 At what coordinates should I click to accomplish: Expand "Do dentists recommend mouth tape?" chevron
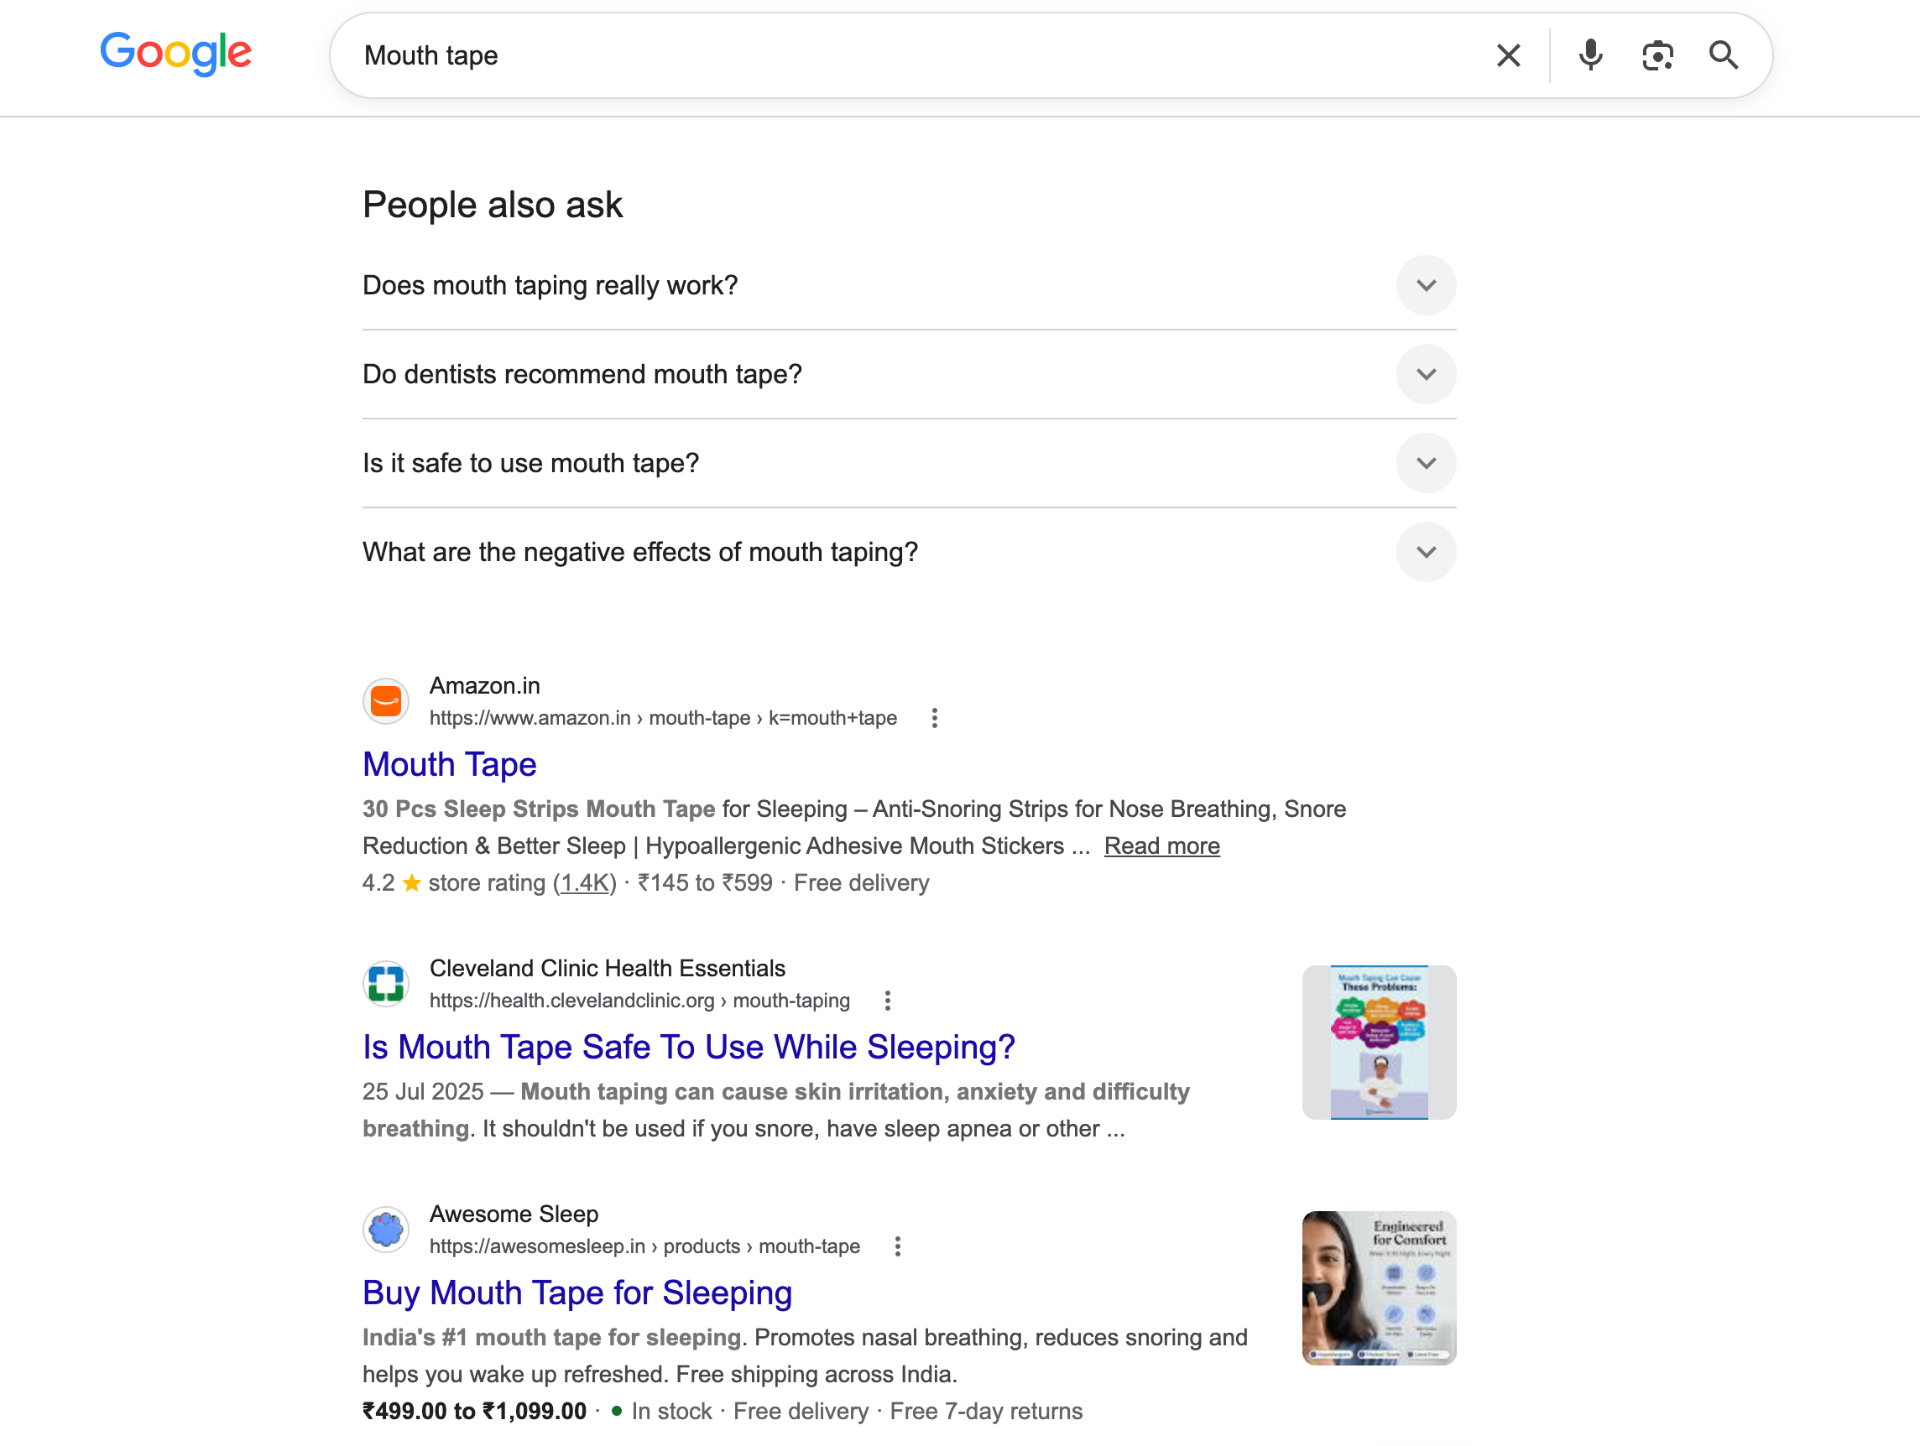[1426, 374]
